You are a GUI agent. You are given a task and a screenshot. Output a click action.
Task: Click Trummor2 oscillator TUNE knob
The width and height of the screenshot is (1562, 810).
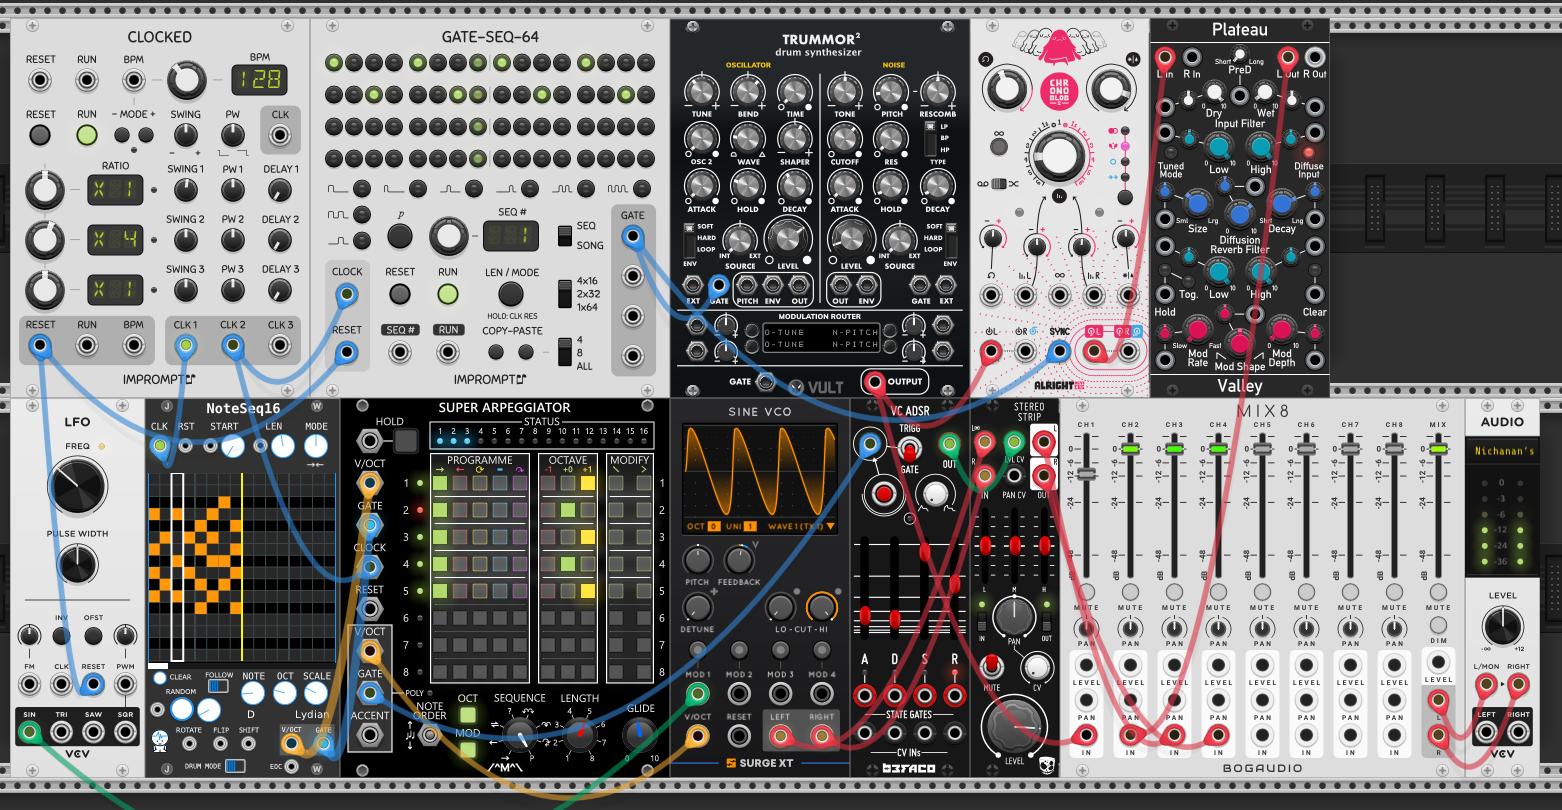702,92
